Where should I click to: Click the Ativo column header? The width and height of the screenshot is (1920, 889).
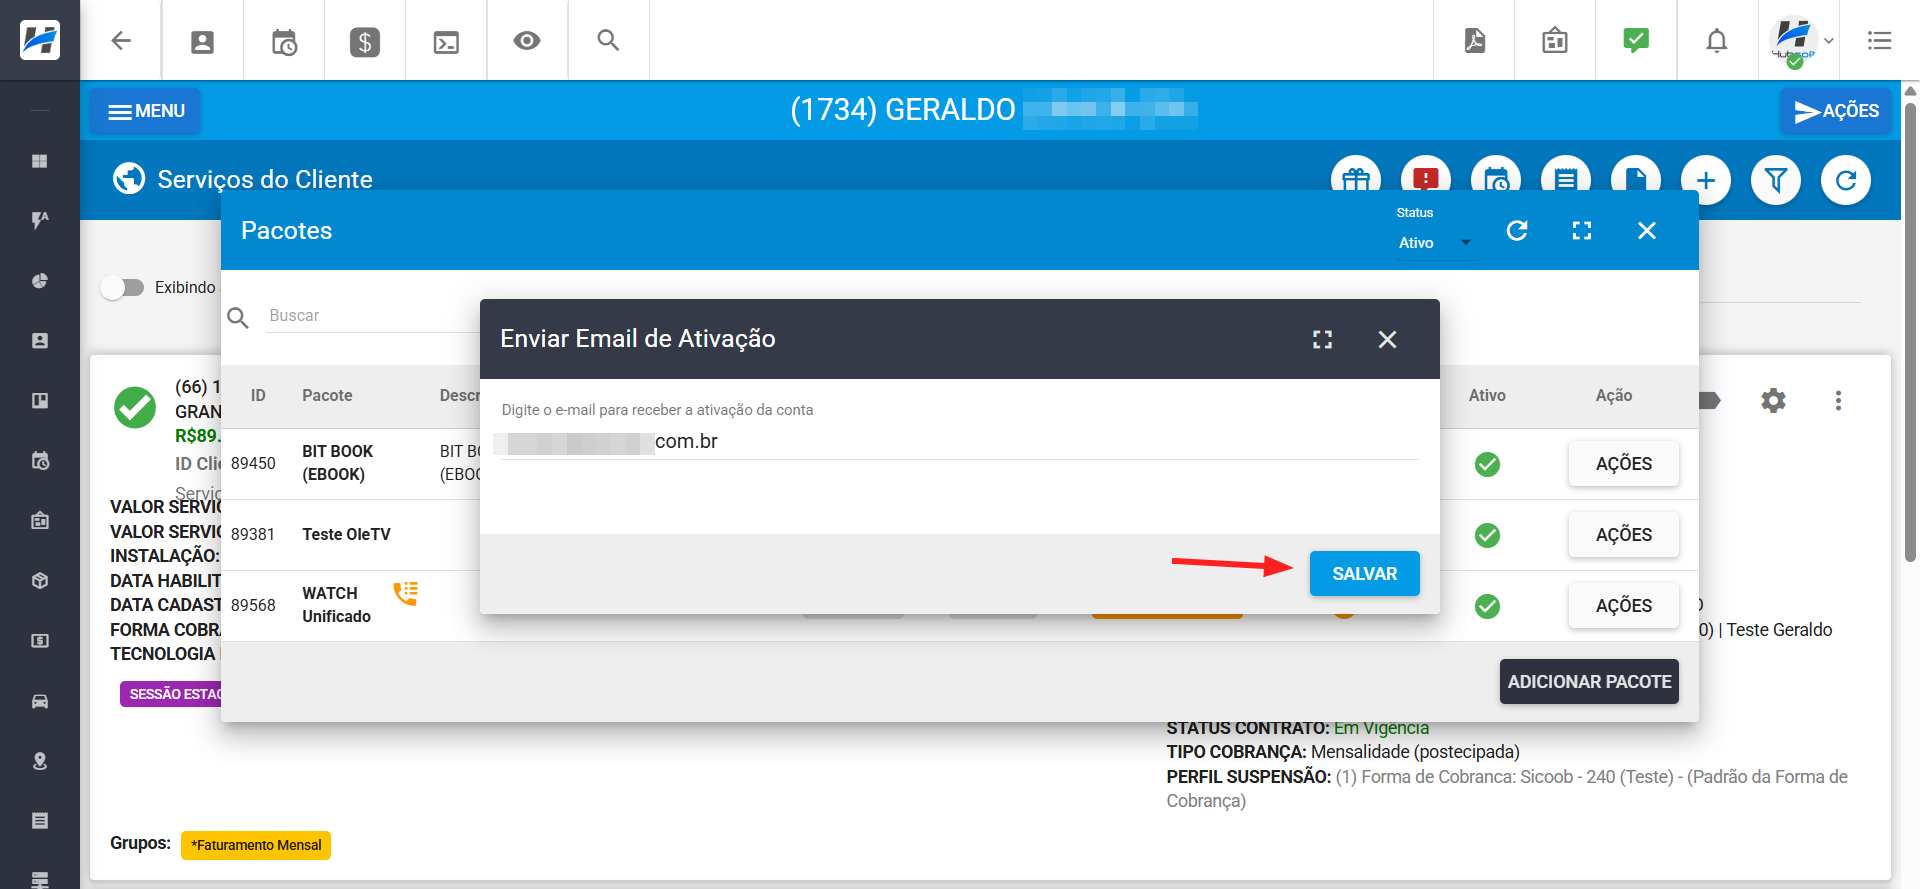(x=1487, y=396)
